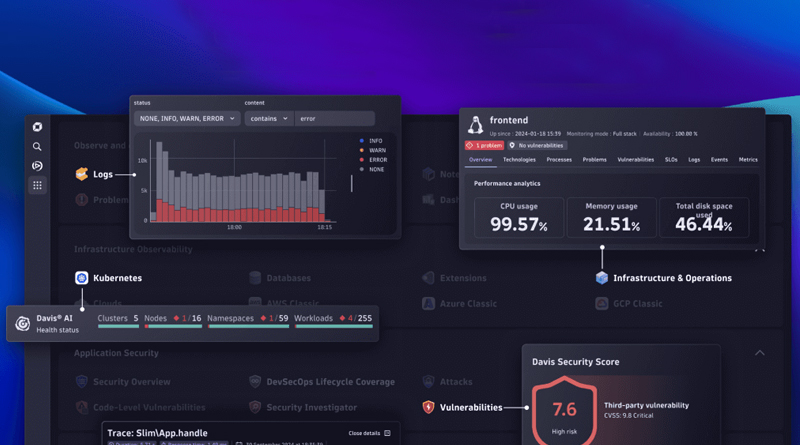Viewport: 800px width, 445px height.
Task: Open the Events tab
Action: 719,160
